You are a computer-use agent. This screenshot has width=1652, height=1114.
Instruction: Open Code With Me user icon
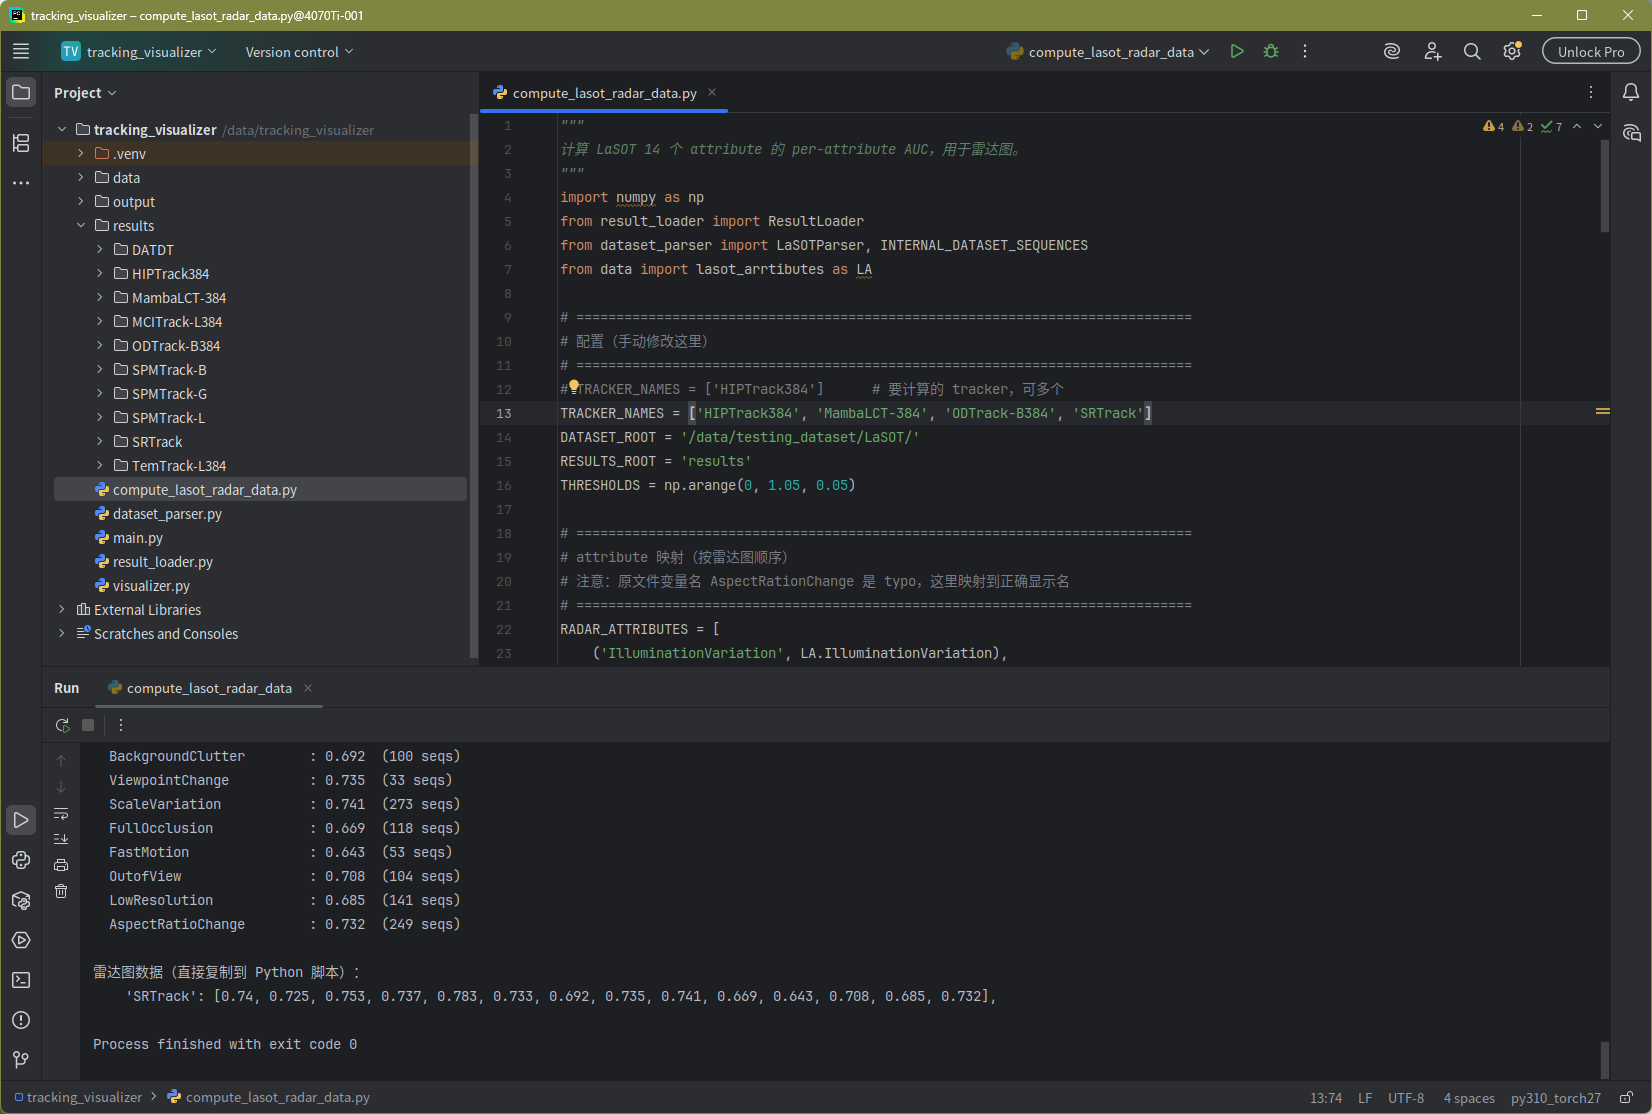[1432, 51]
